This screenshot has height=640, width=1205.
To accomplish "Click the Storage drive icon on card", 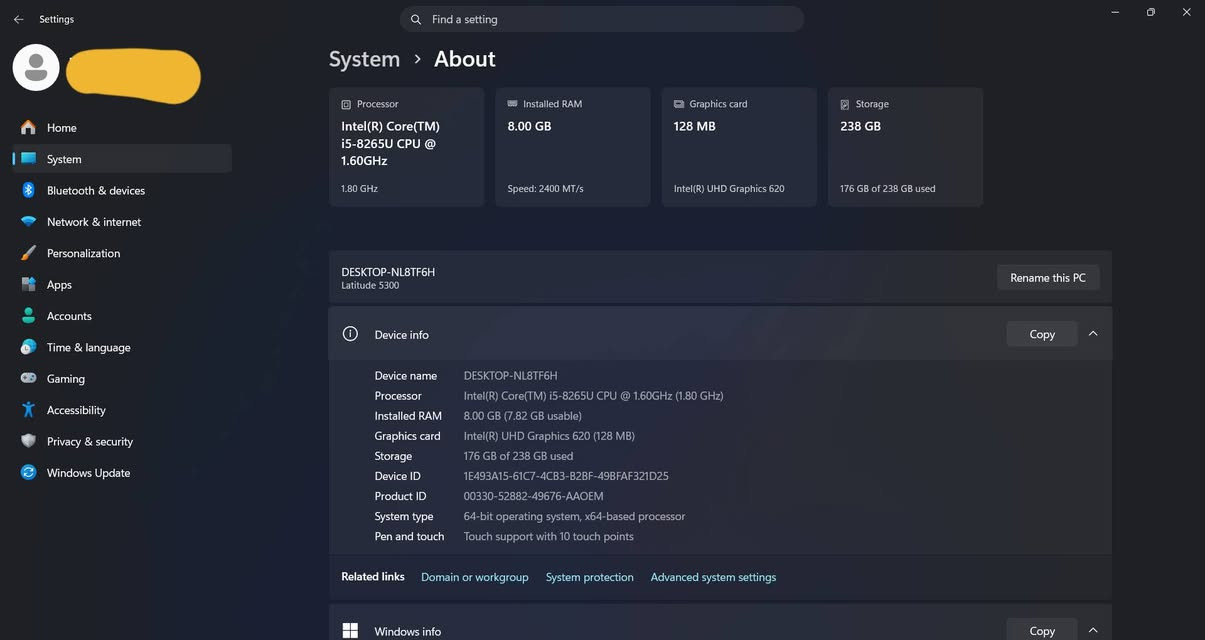I will pos(845,104).
